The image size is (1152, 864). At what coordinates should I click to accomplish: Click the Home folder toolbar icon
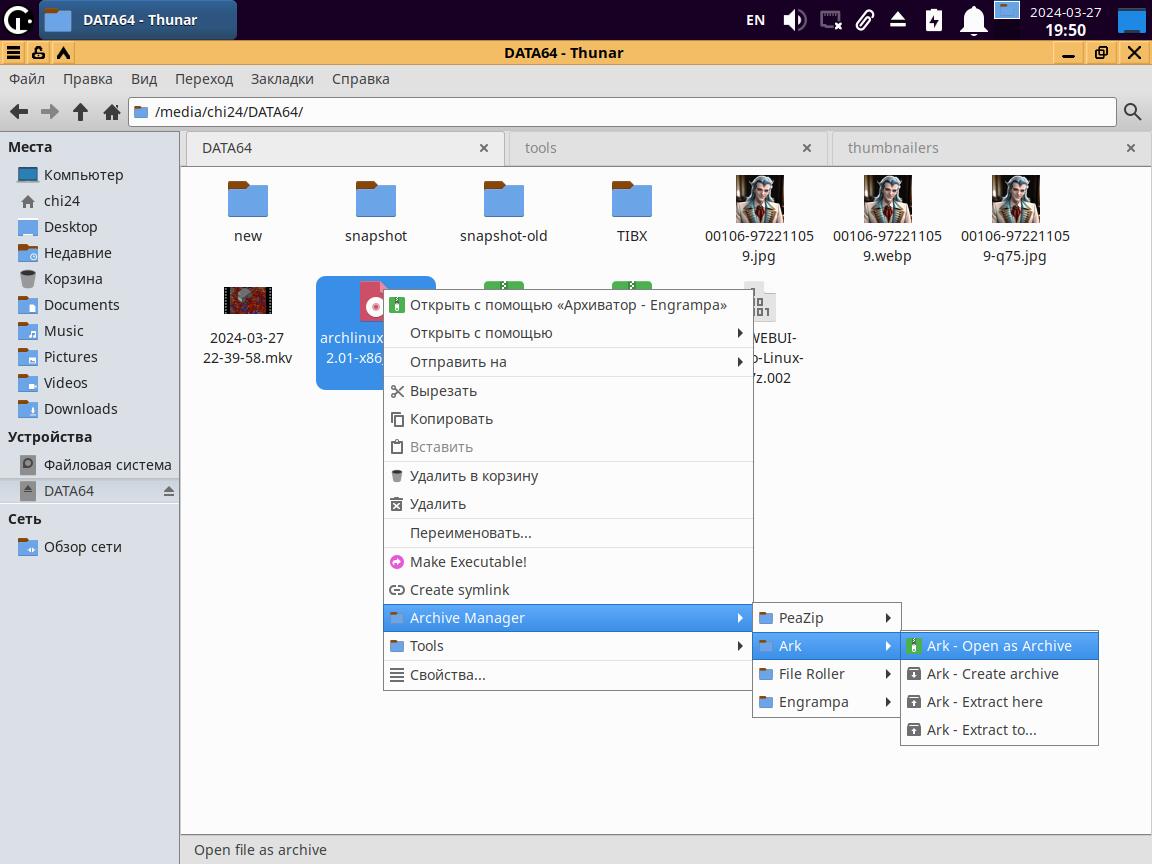click(112, 112)
